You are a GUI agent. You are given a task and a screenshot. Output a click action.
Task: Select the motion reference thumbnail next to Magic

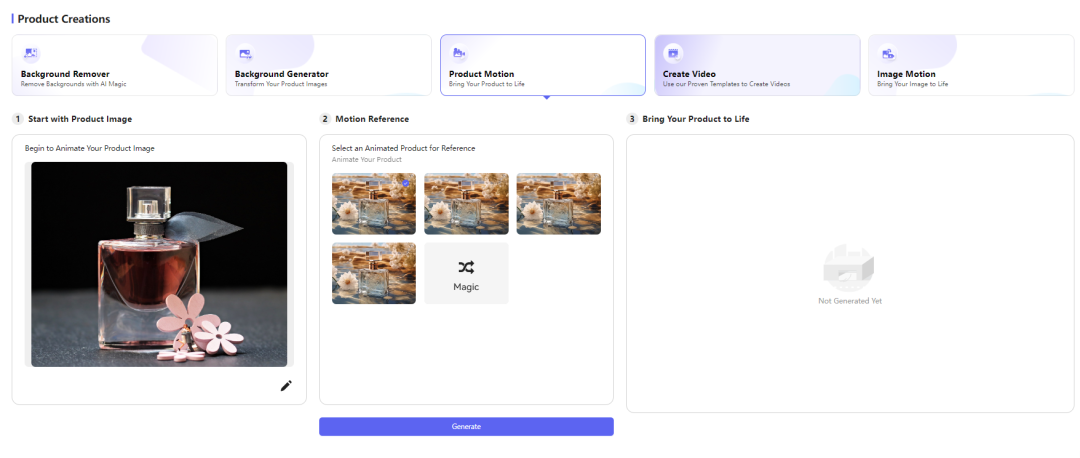pos(374,273)
